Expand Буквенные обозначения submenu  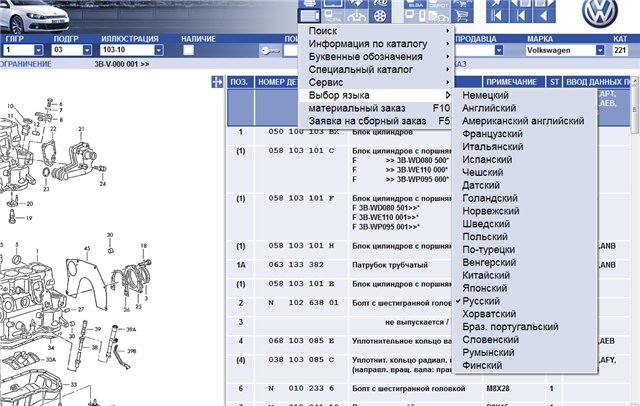click(376, 57)
